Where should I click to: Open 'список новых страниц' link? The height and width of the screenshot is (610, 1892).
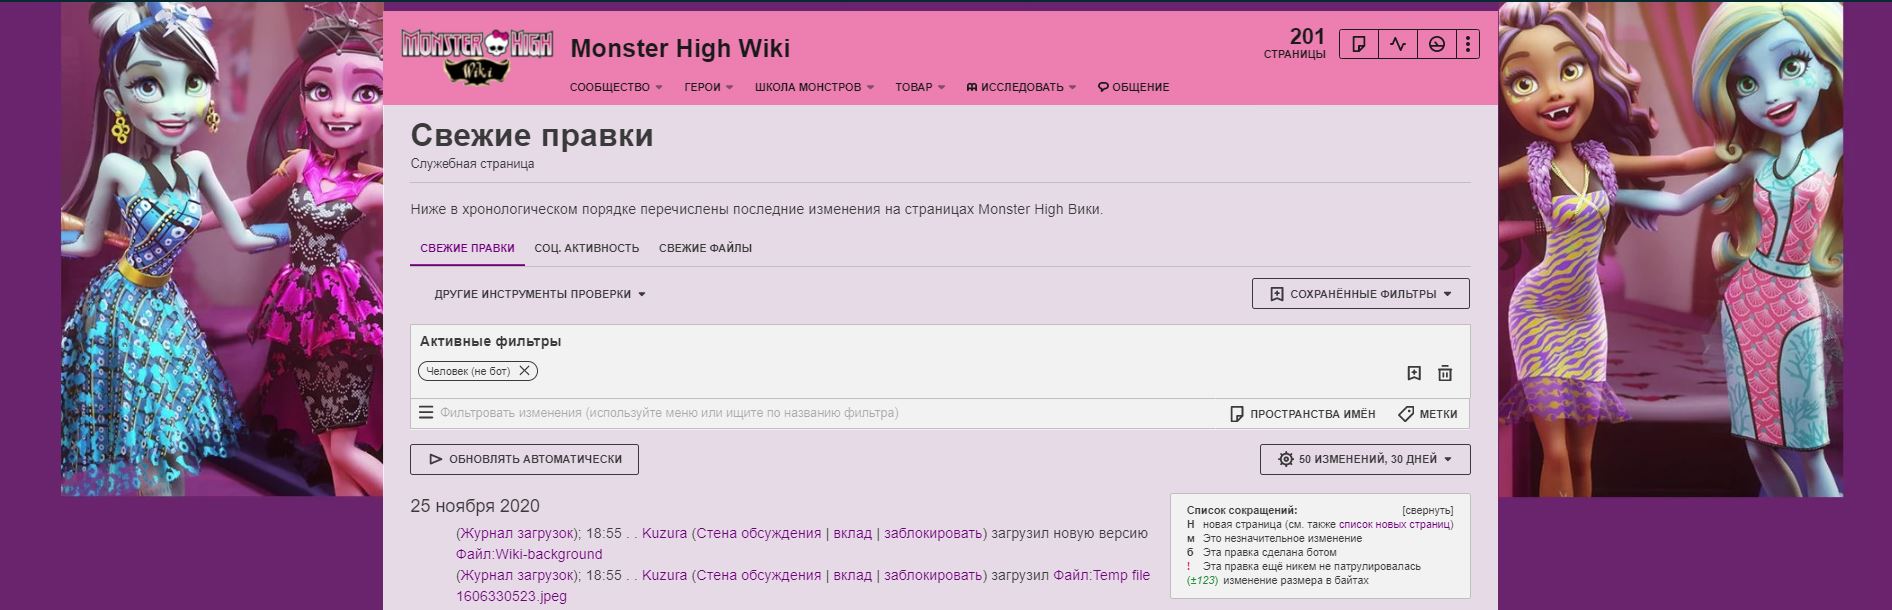coord(1394,524)
